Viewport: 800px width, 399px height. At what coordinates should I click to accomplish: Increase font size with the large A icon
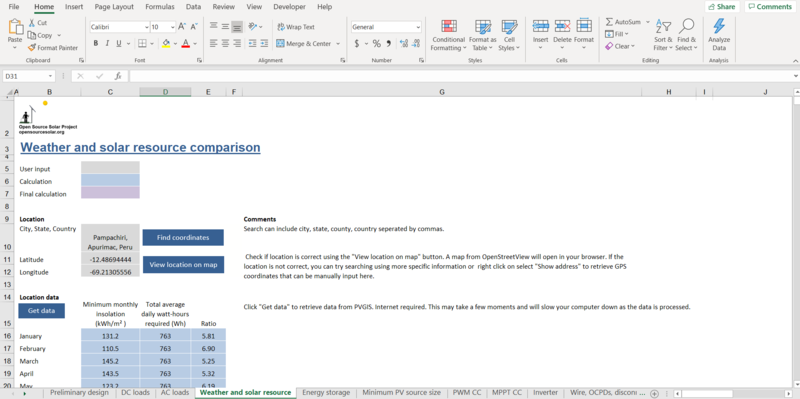tap(182, 27)
